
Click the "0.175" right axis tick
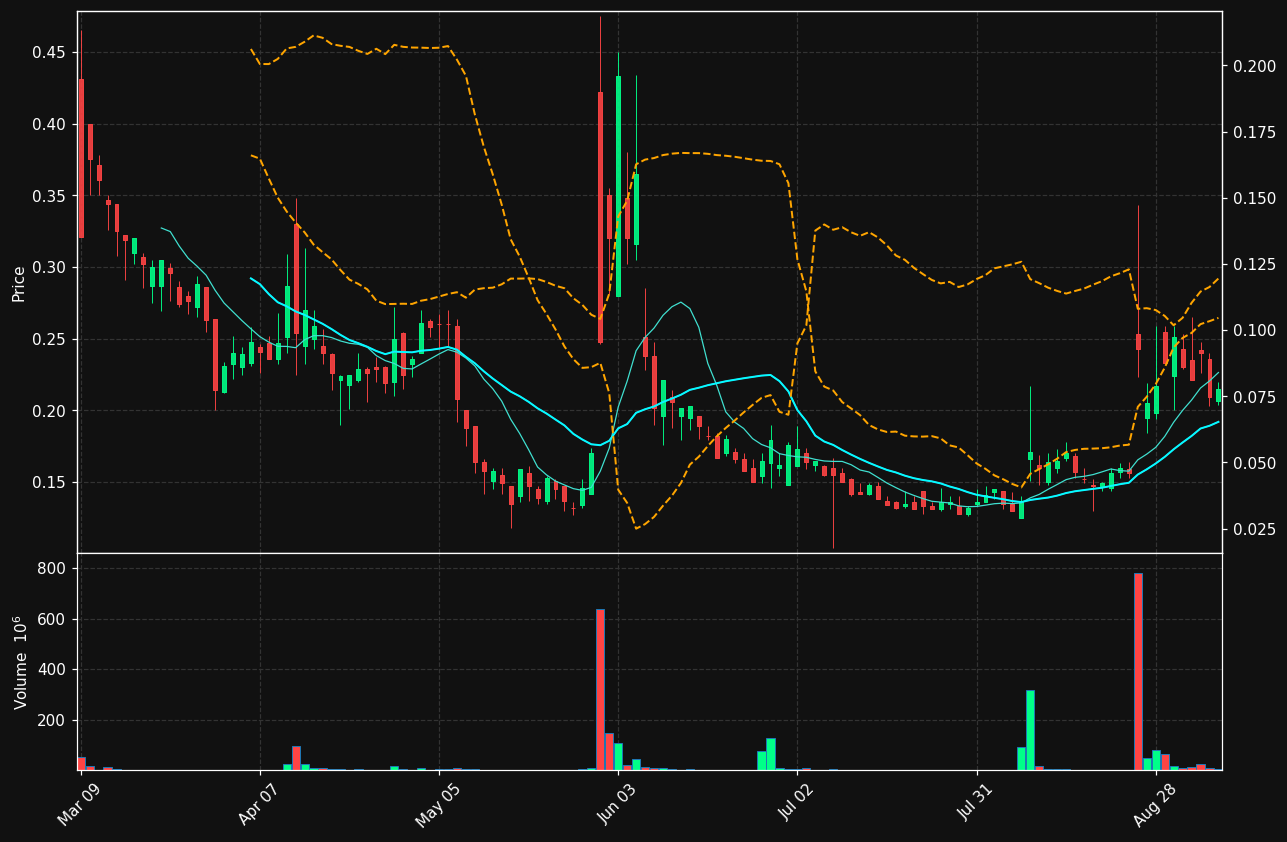1254,132
